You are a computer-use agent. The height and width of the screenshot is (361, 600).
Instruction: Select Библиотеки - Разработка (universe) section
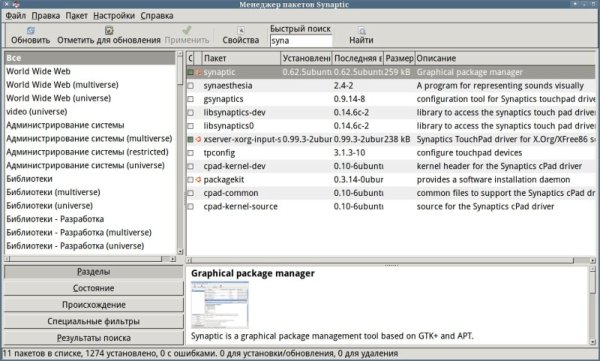pyautogui.click(x=90, y=246)
